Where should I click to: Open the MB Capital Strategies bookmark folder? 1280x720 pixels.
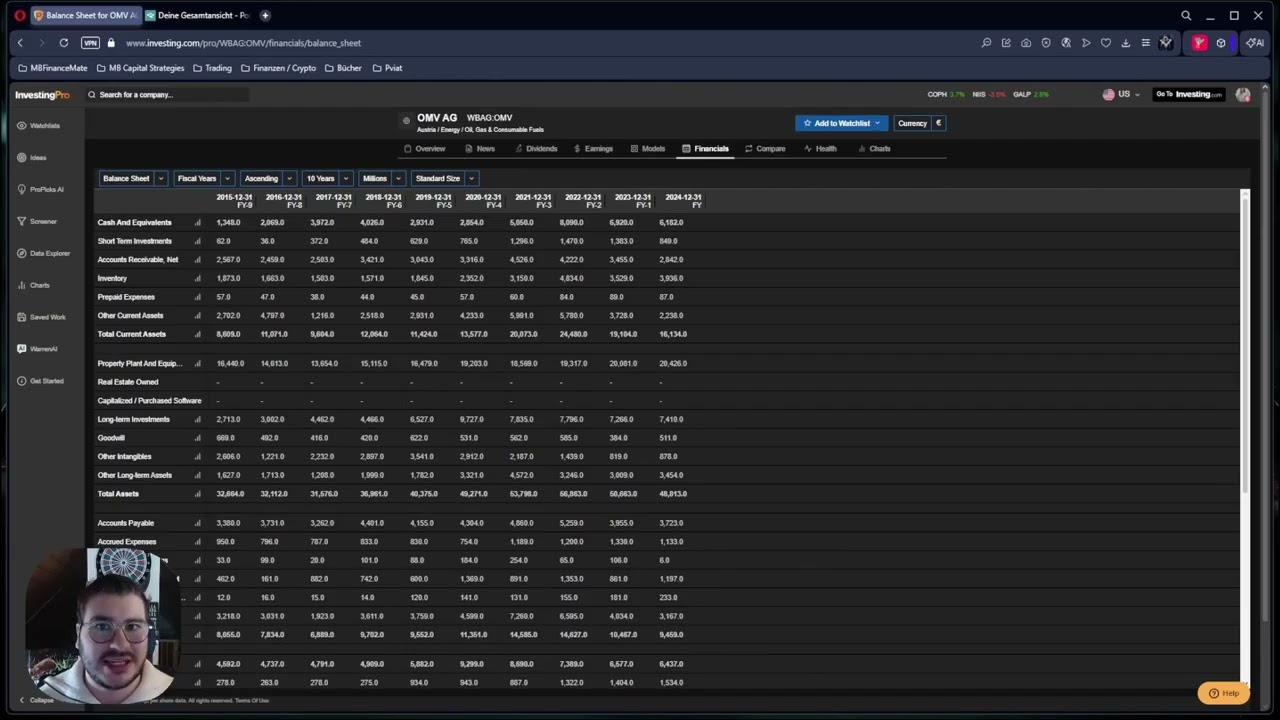tap(140, 68)
